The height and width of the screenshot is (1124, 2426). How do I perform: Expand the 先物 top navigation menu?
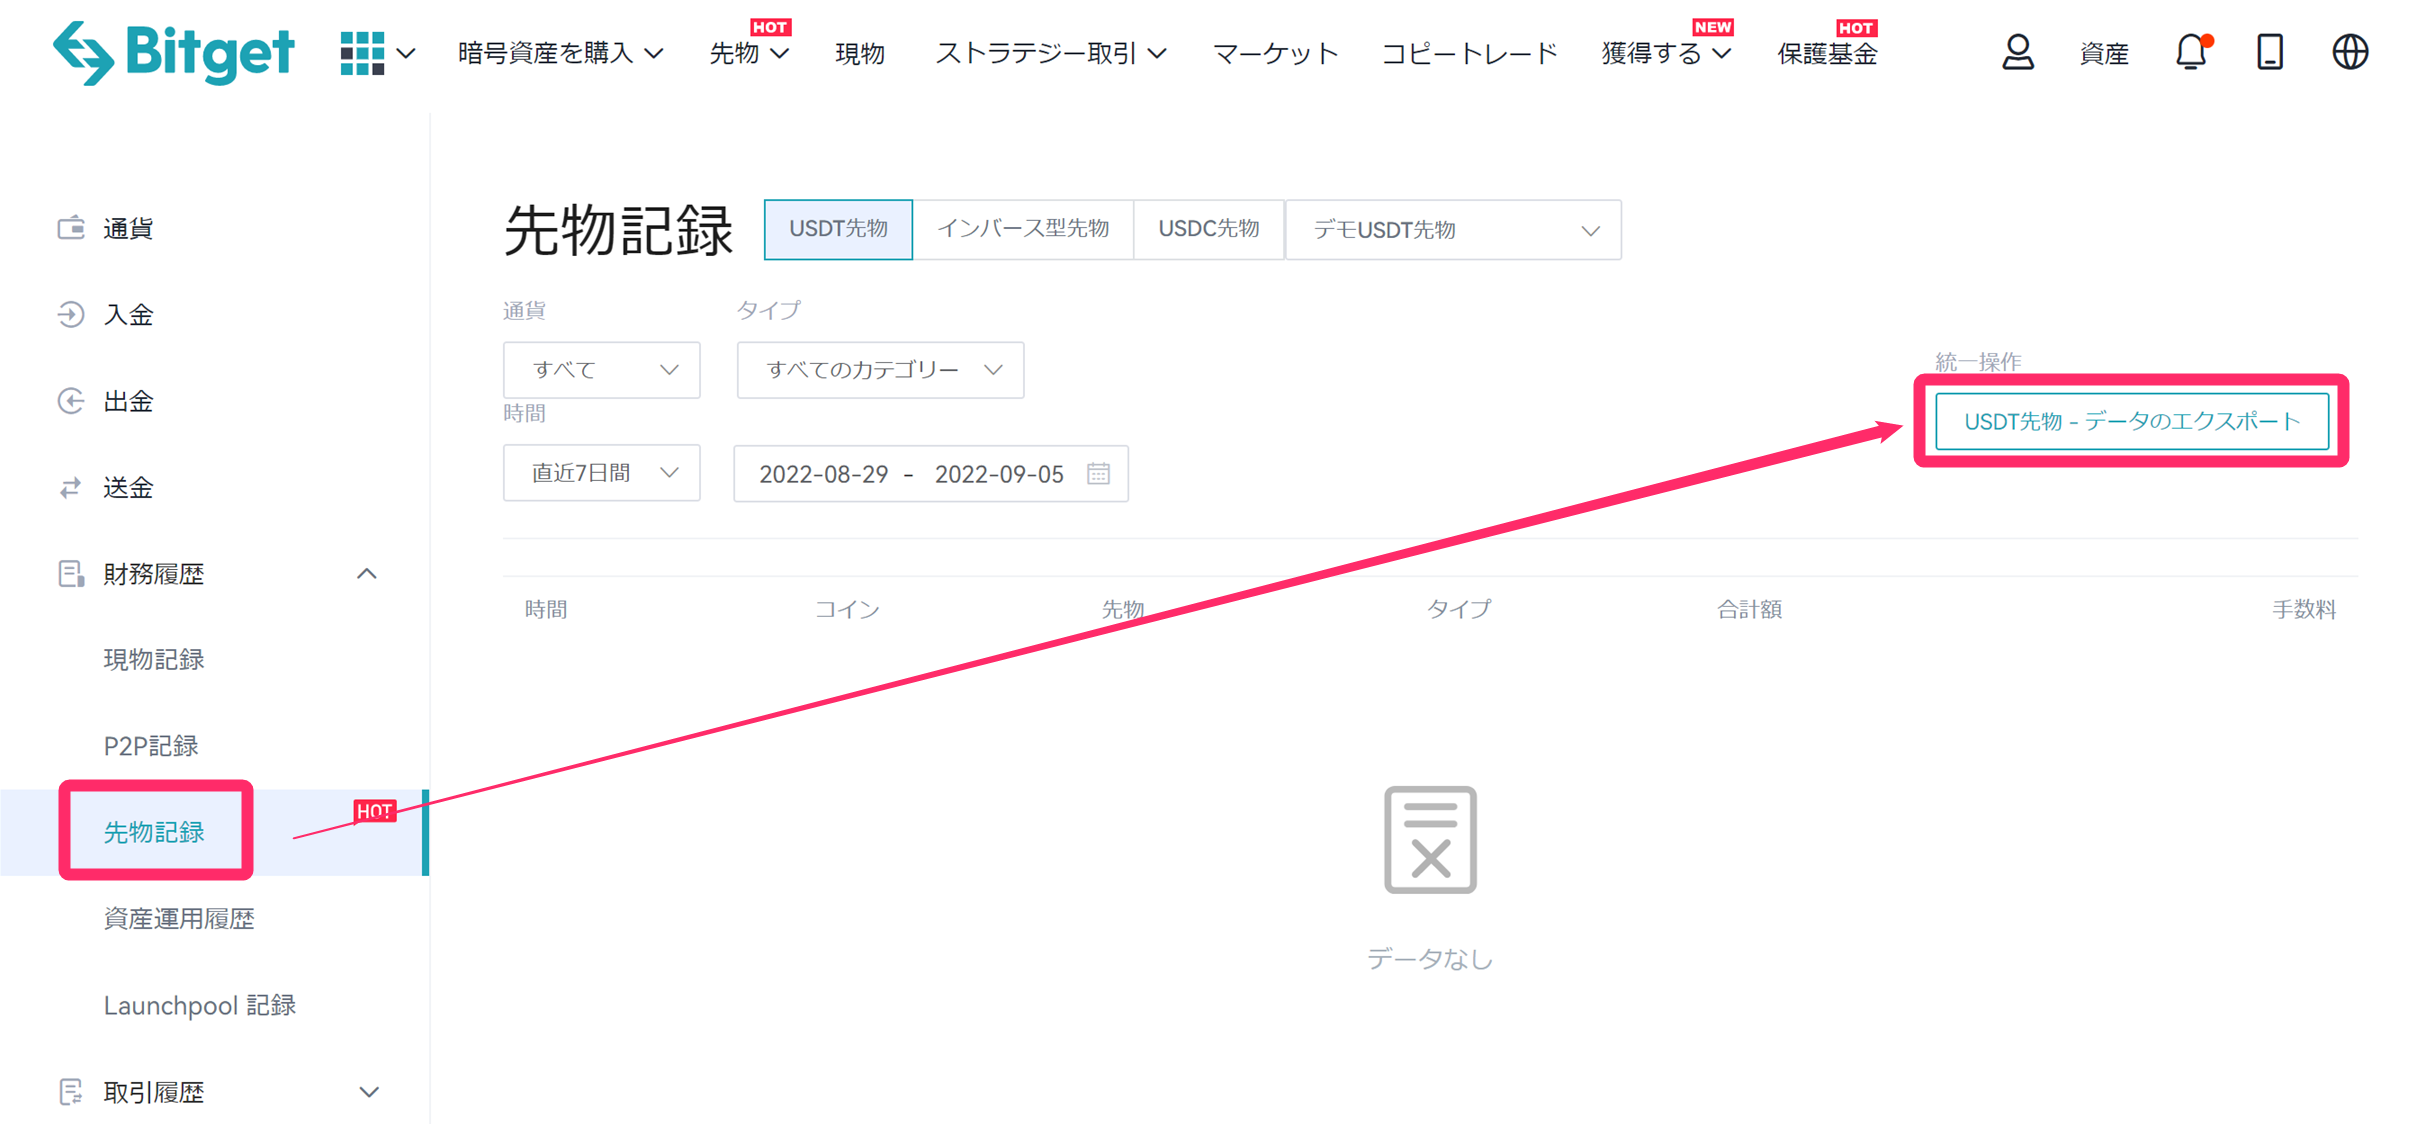(749, 53)
